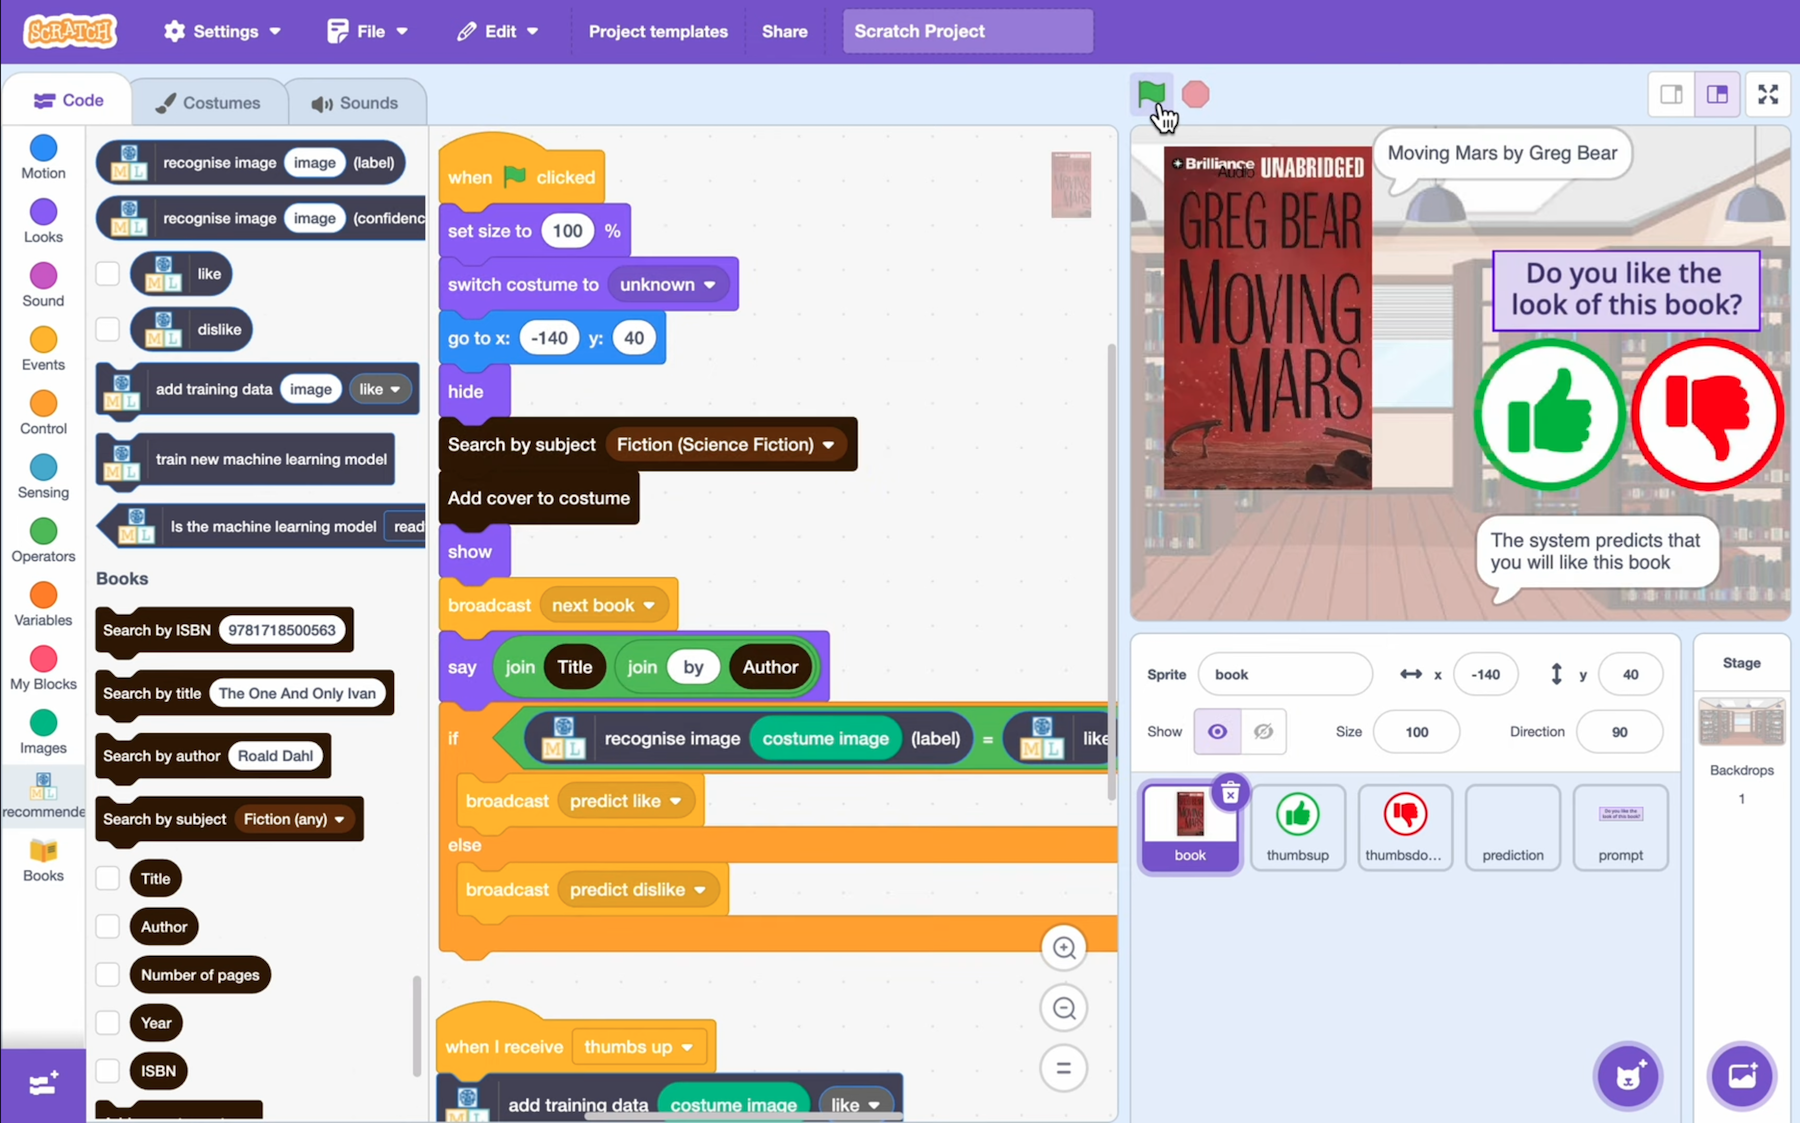
Task: Hide sprite with crossed eye icon
Action: click(x=1263, y=732)
